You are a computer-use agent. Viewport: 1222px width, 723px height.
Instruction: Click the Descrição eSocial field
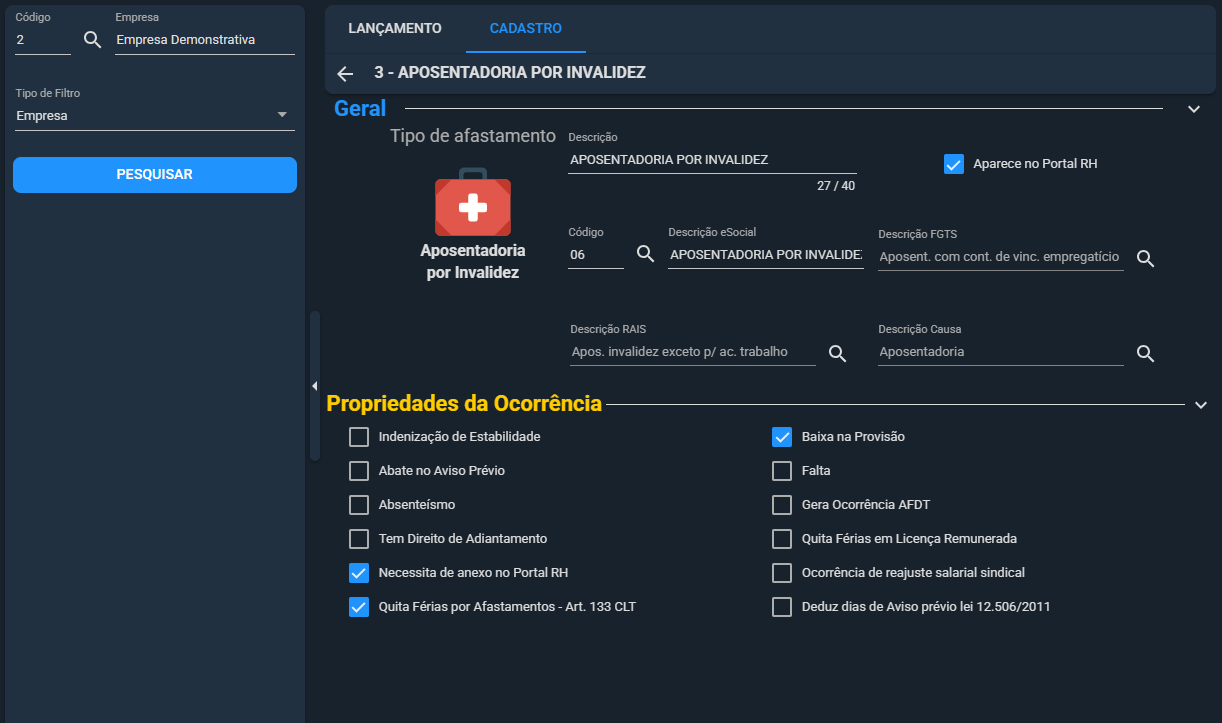[x=766, y=255]
